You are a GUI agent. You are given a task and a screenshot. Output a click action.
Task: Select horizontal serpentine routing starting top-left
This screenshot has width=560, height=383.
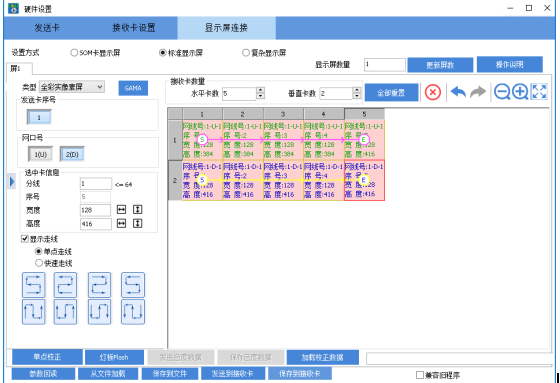(99, 285)
